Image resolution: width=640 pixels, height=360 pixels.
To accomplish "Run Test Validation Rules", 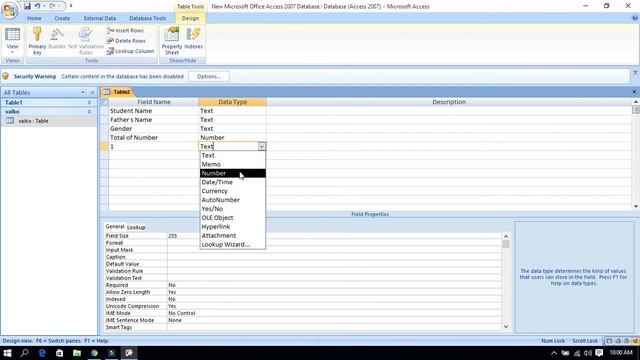I will (x=85, y=41).
